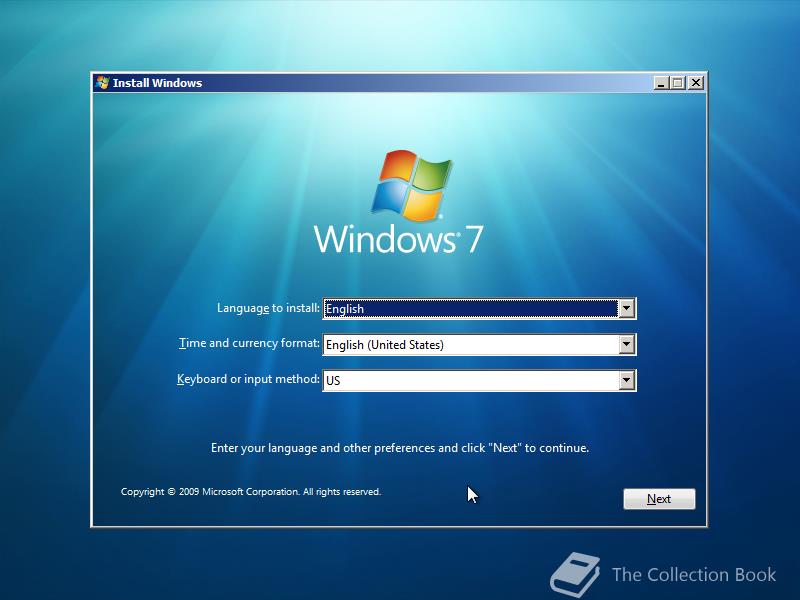This screenshot has width=800, height=600.
Task: Click the copyright 2009 Microsoft Corporation text
Action: point(251,492)
